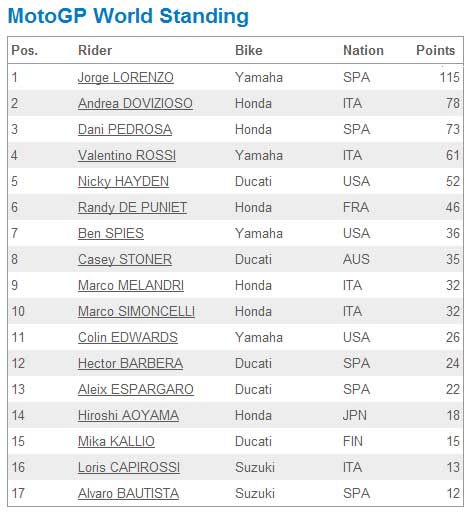
Task: Open Marco MELANDRI rider link
Action: pos(131,285)
